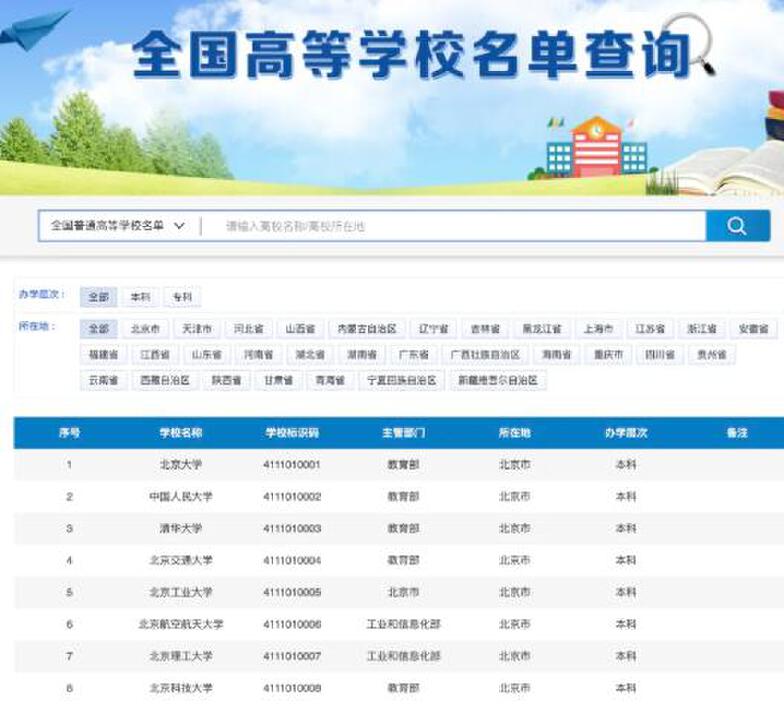This screenshot has height=722, width=784.
Task: Choose the 陕西省 location tag
Action: tap(226, 380)
